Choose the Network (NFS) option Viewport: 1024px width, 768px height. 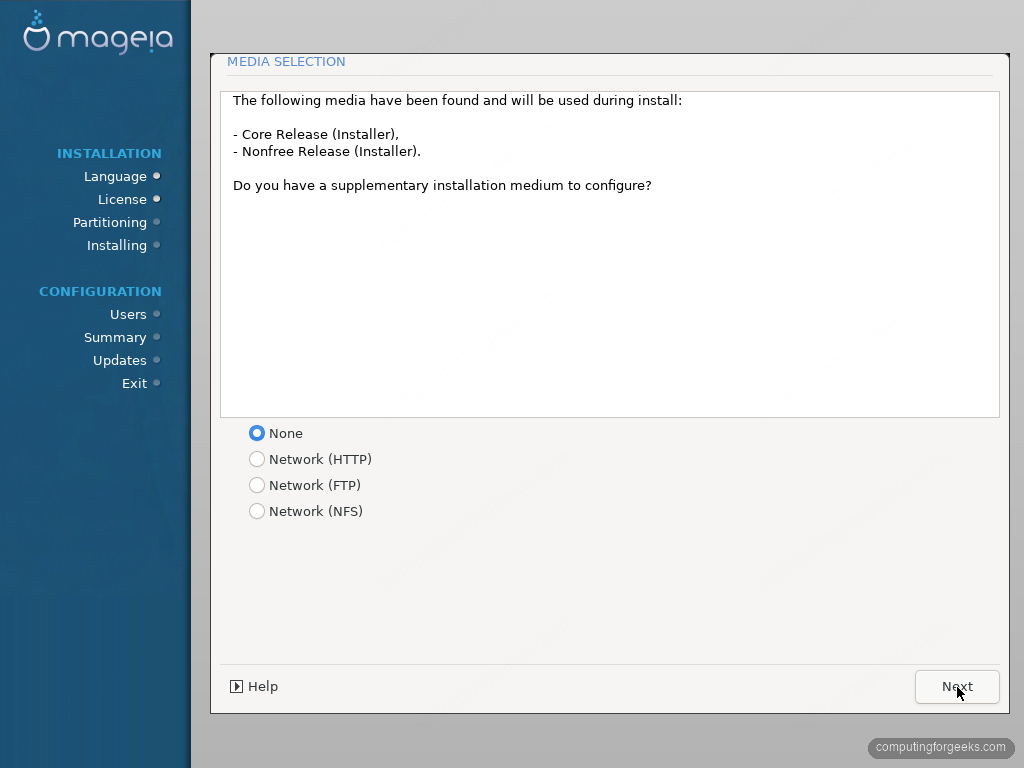point(257,511)
